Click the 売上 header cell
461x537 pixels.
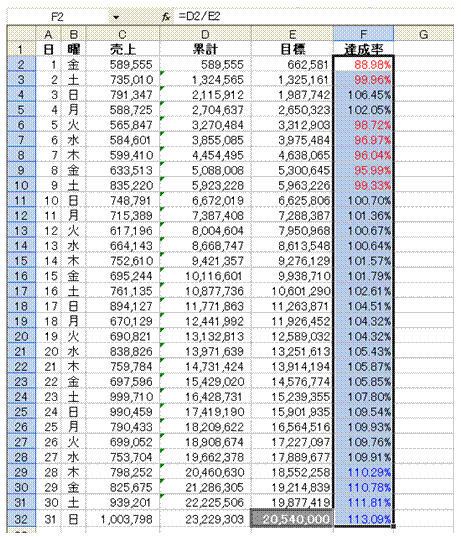tap(123, 49)
